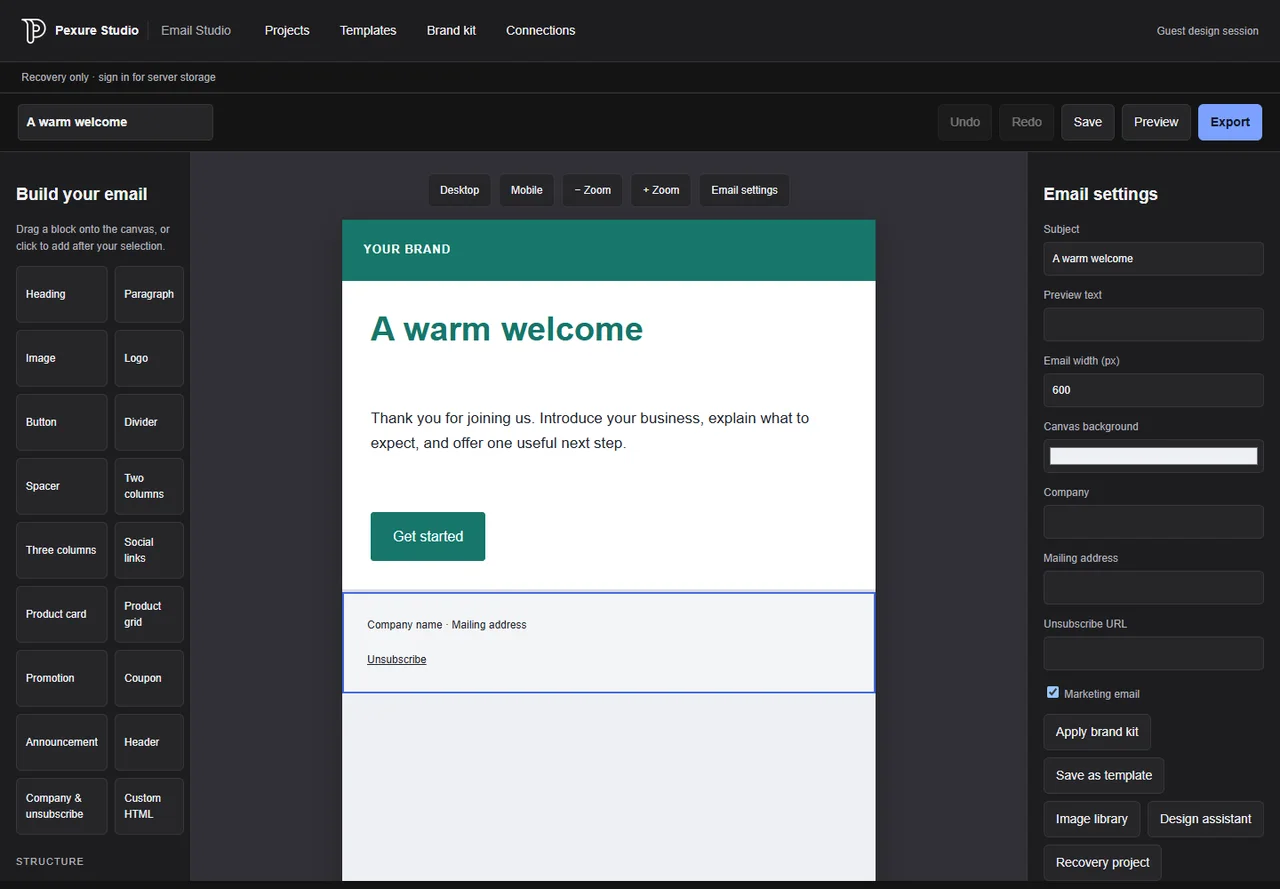Click the Redo button
The image size is (1280, 889).
click(1027, 122)
